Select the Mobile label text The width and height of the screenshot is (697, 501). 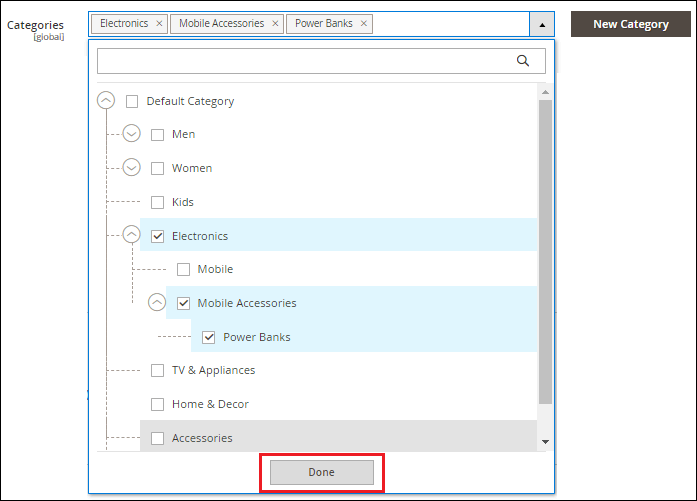215,269
